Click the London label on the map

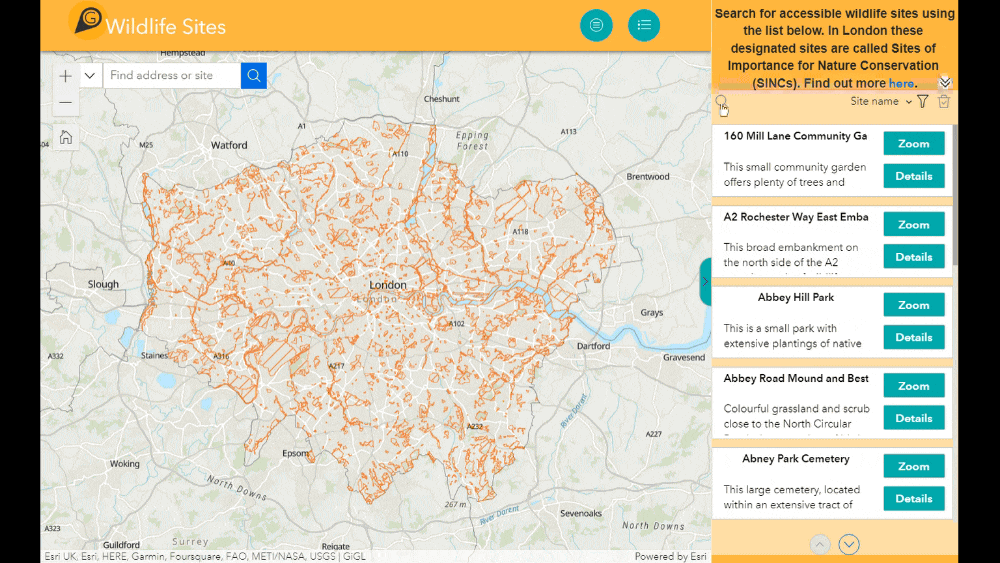click(388, 285)
